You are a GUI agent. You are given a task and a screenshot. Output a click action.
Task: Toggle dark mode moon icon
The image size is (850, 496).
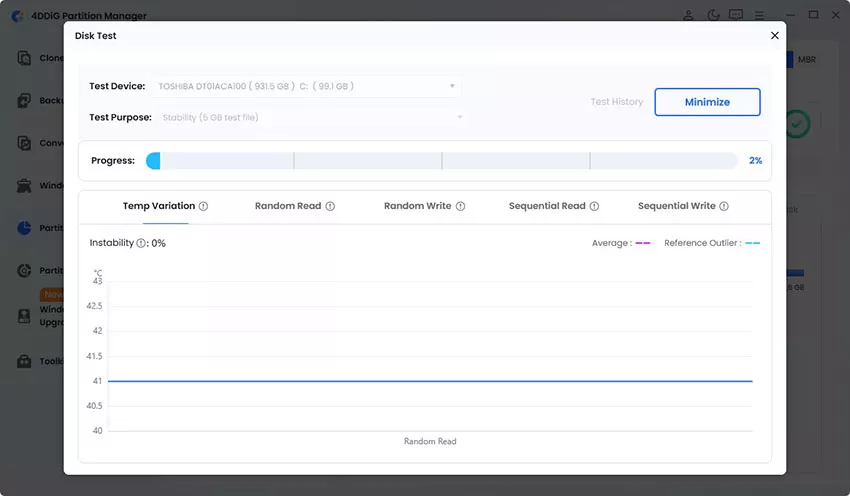pos(713,15)
